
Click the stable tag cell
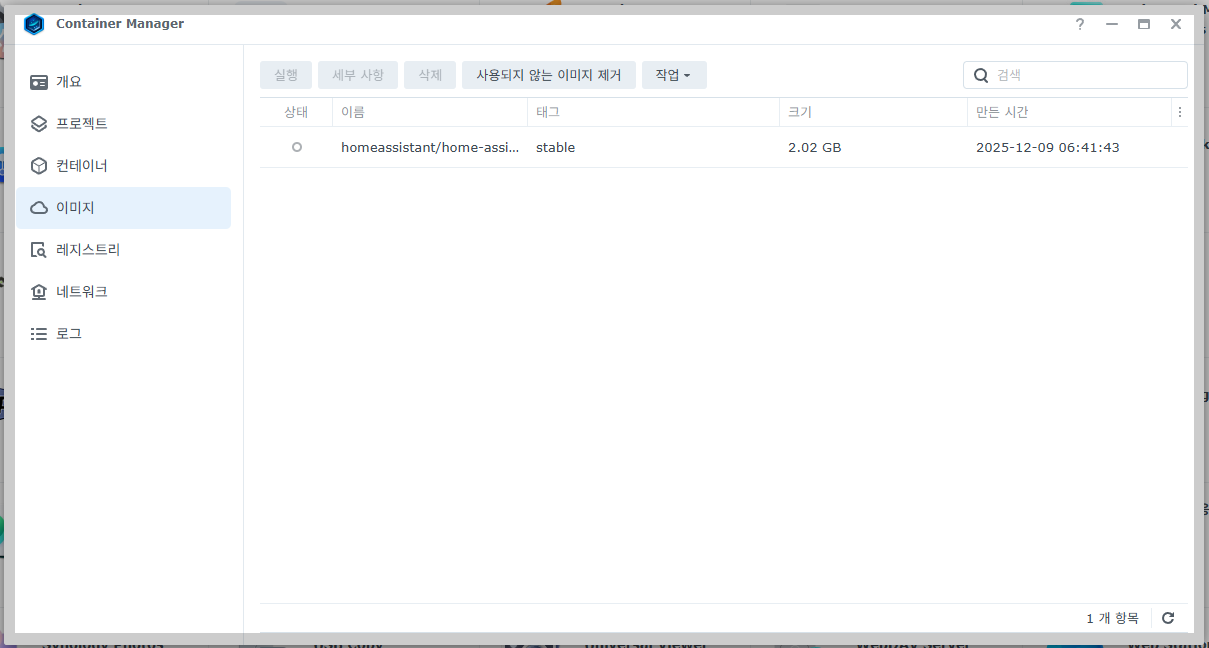point(555,147)
